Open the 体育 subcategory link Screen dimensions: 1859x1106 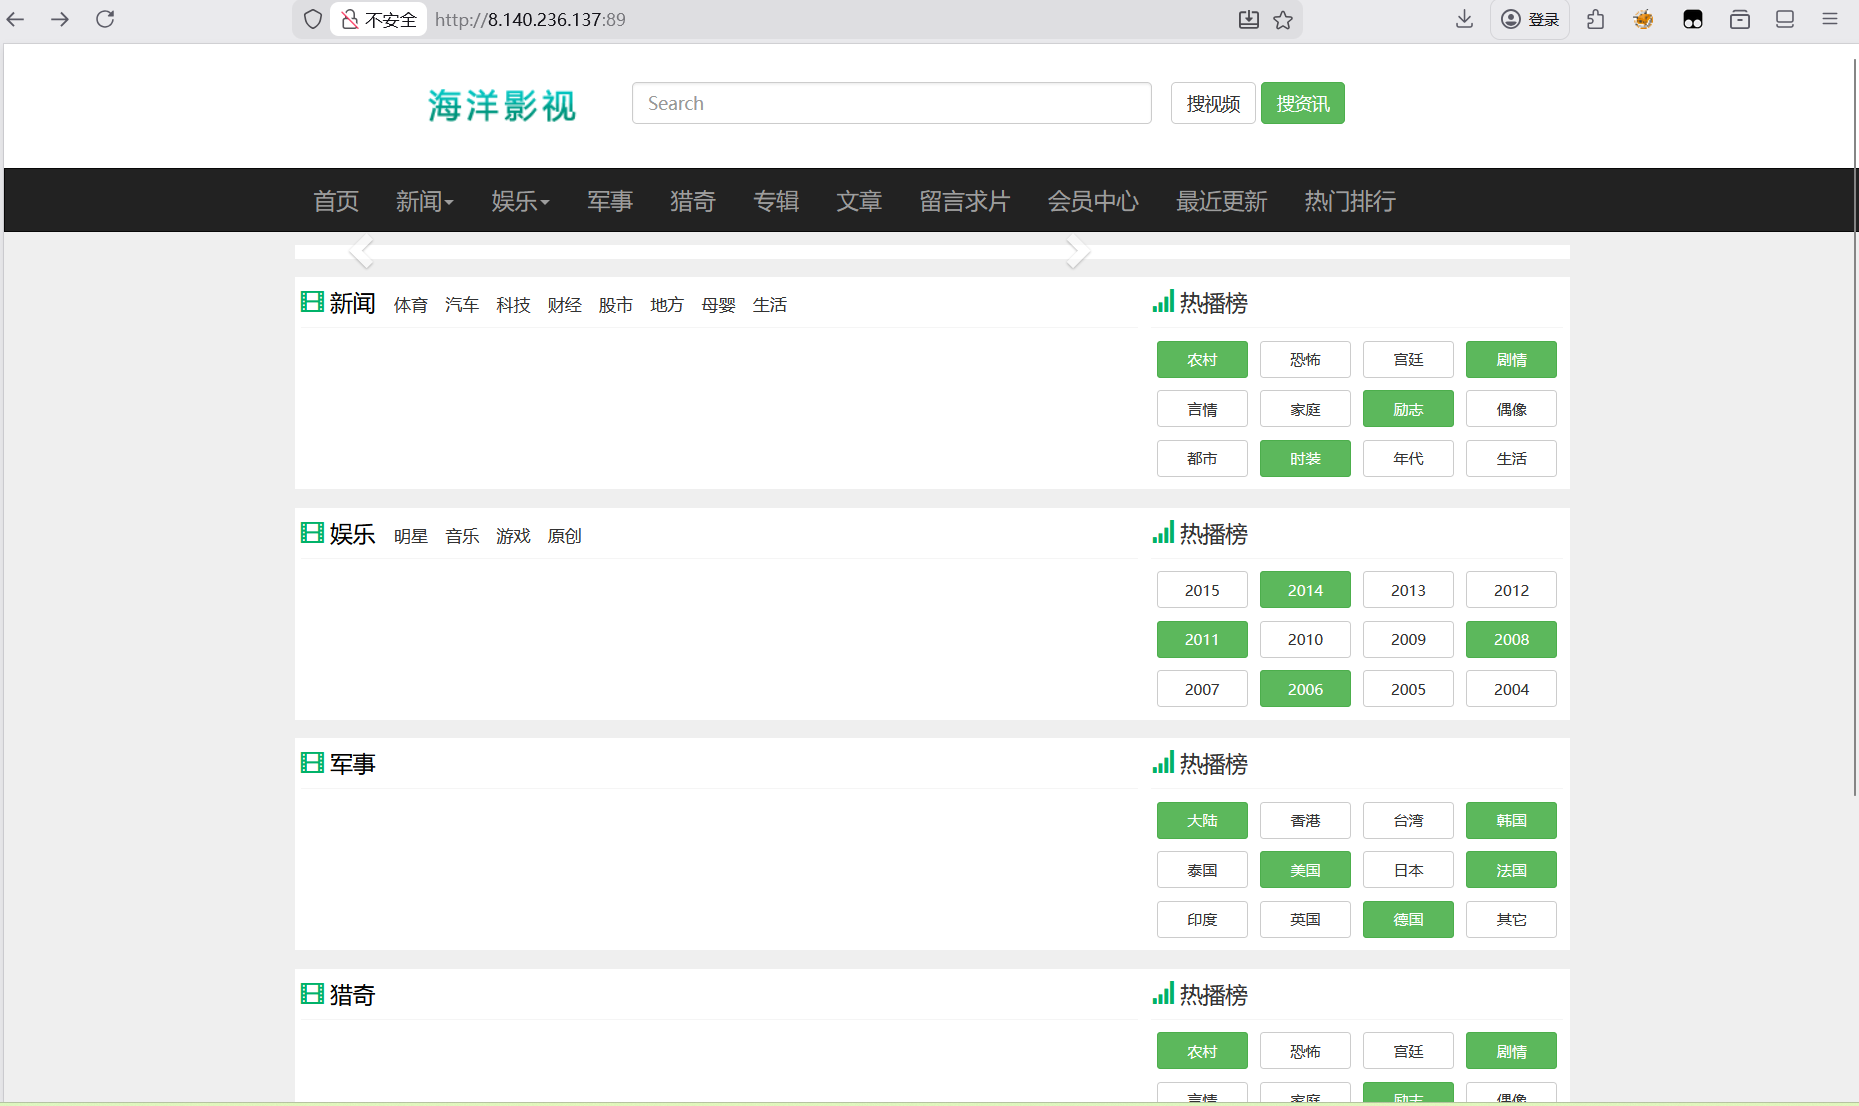tap(410, 305)
